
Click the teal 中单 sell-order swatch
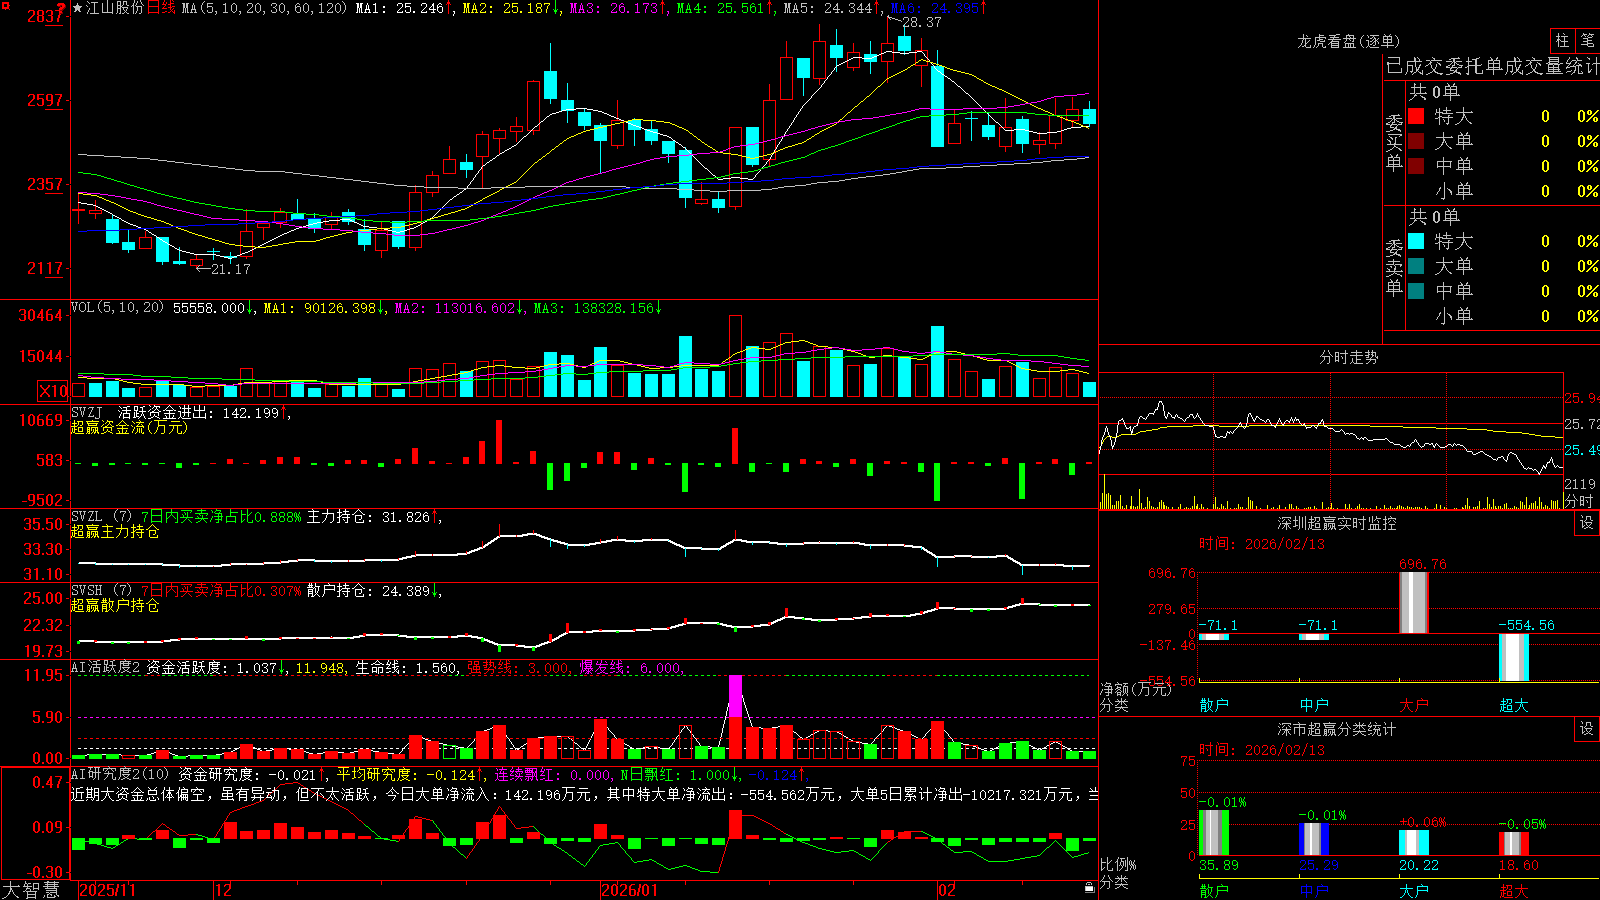(x=1416, y=291)
